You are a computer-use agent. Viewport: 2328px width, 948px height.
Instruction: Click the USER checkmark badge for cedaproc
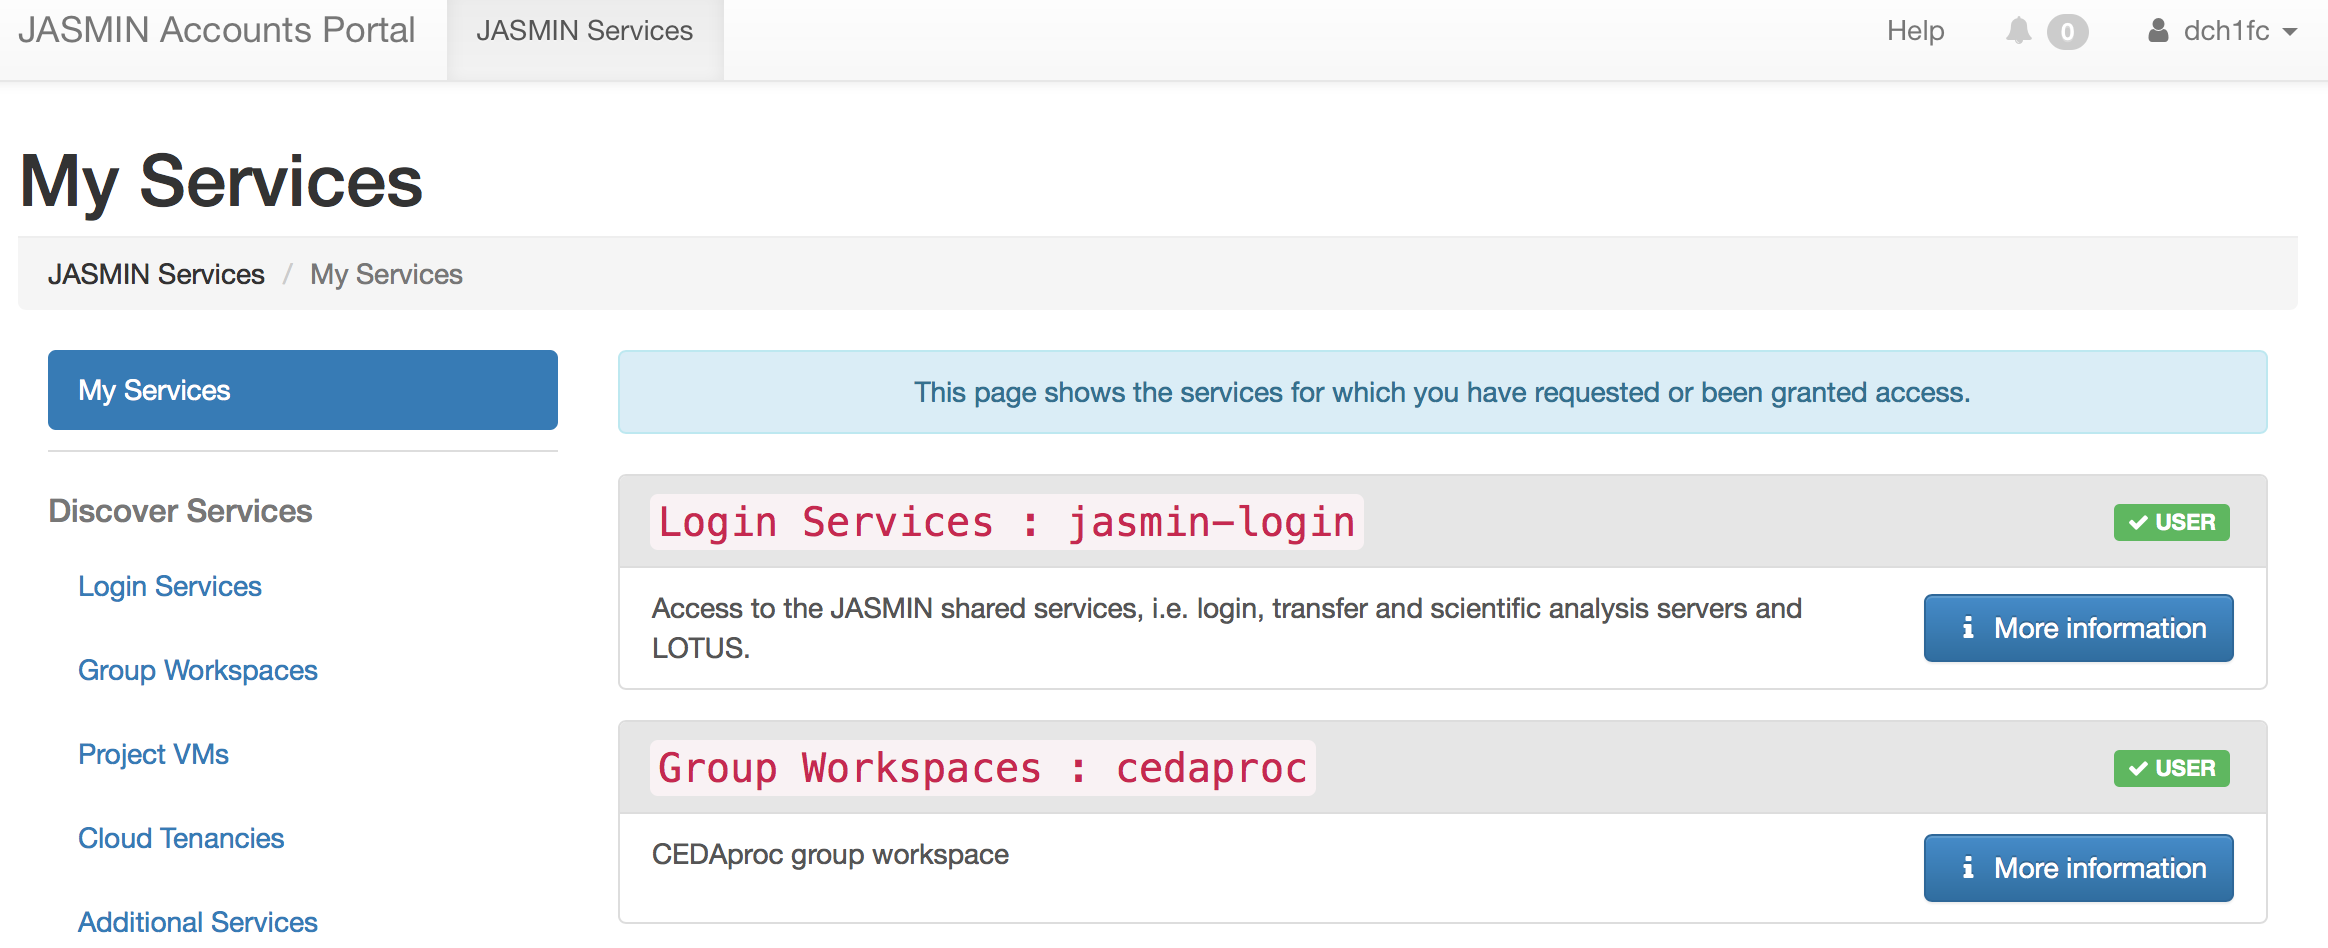click(2171, 768)
